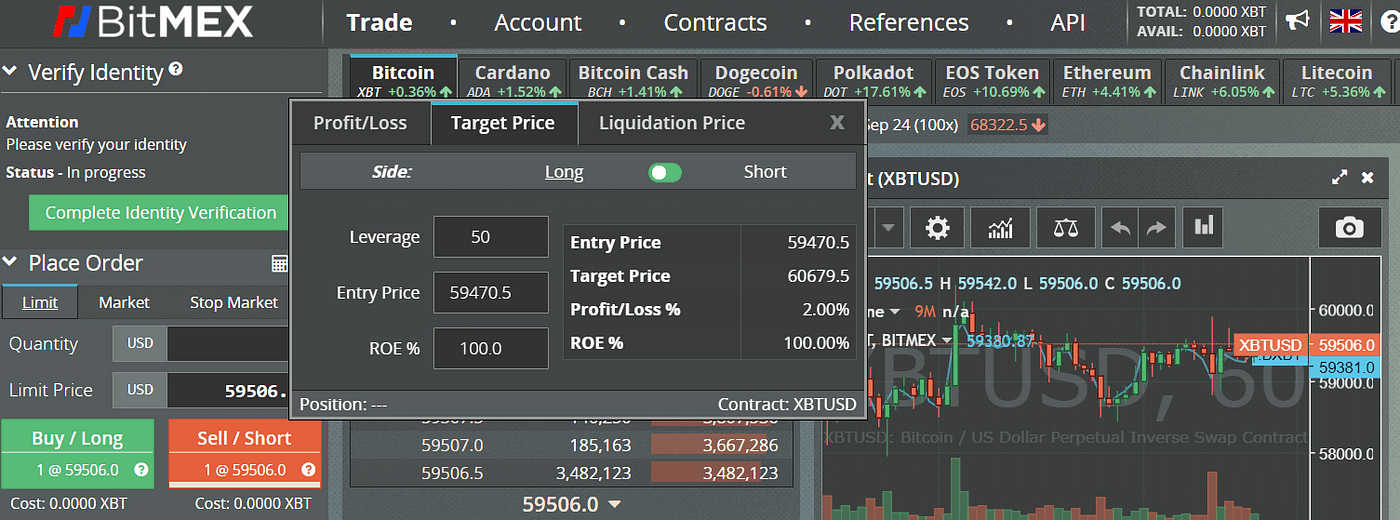Click the Quantity input field

230,343
